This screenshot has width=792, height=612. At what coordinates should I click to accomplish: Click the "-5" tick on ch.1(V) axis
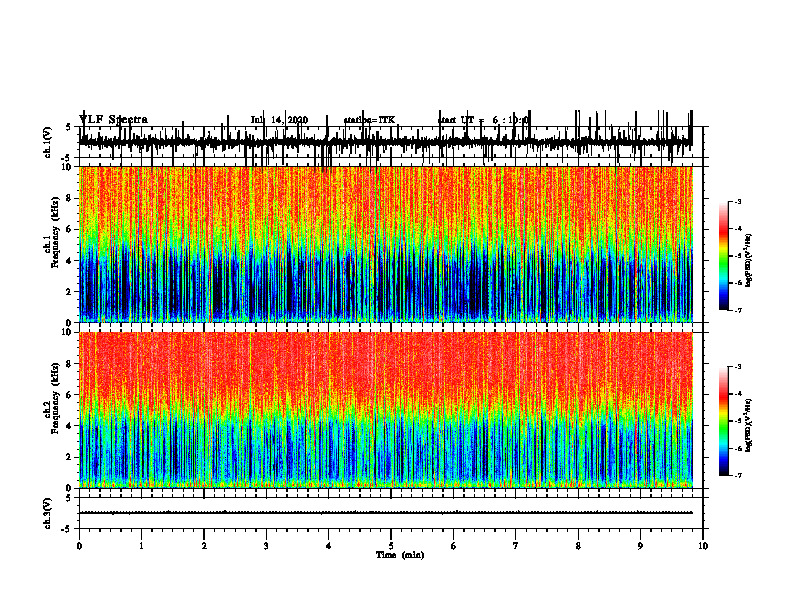(67, 158)
